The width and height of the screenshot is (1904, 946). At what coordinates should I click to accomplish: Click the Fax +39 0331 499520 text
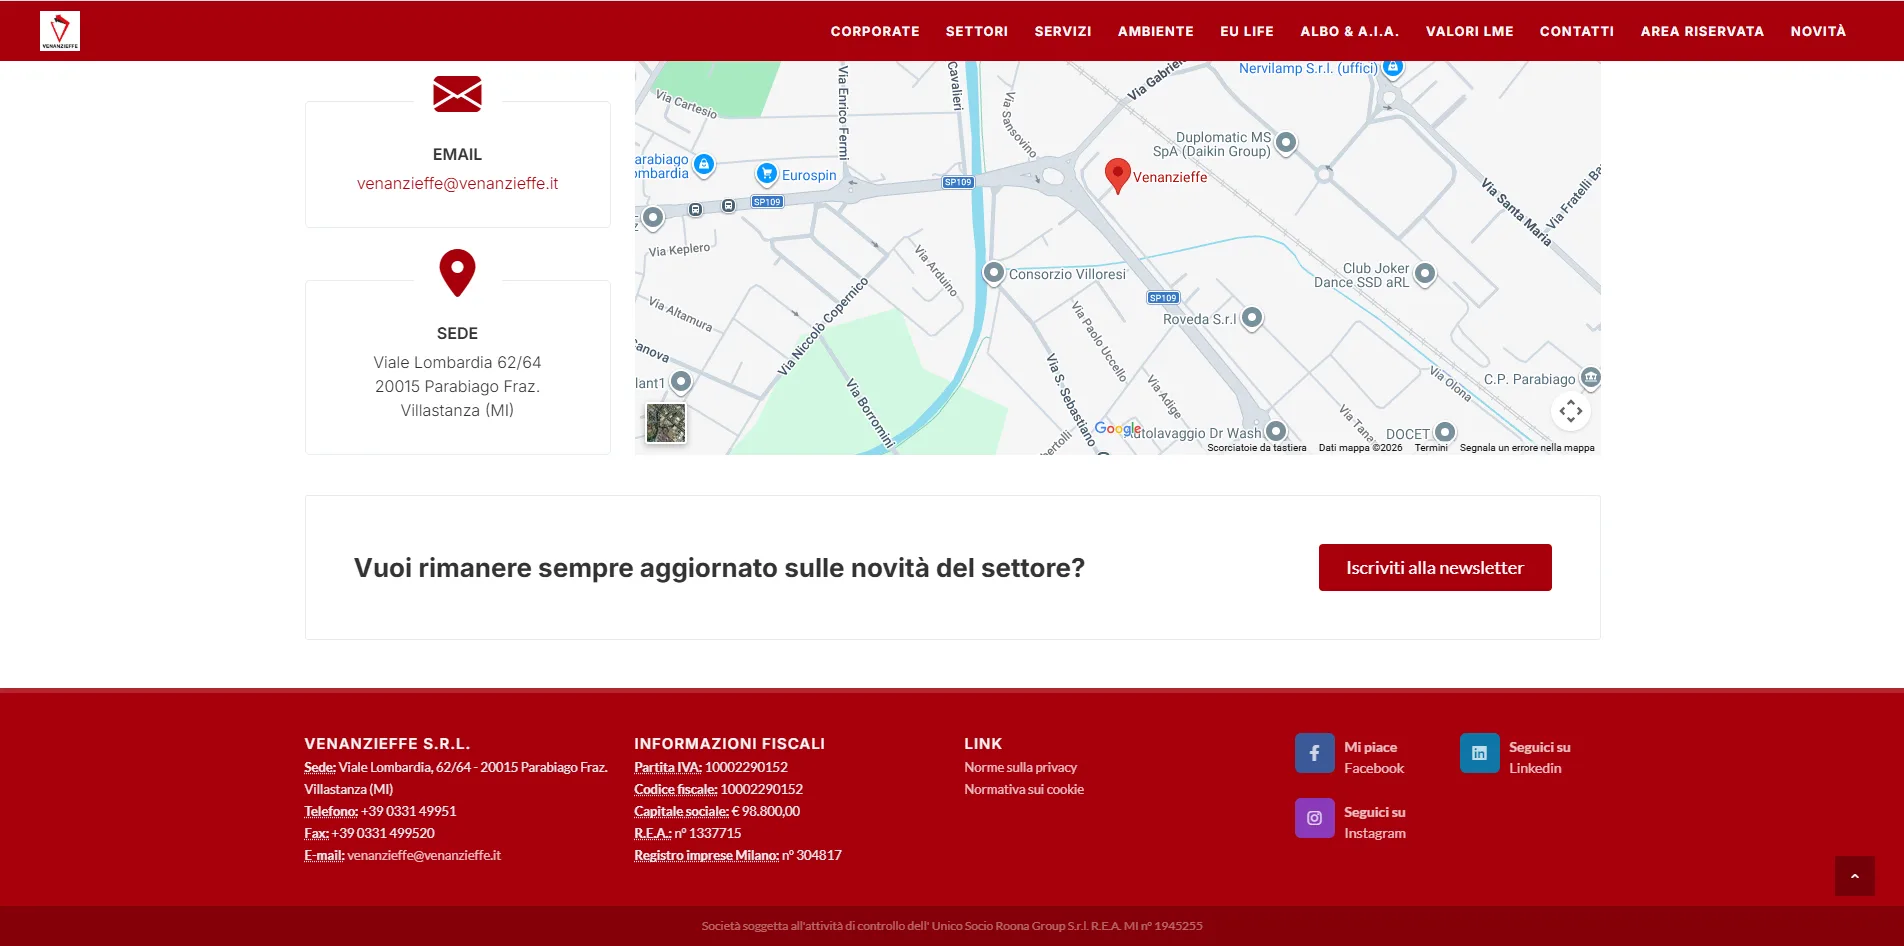point(369,833)
